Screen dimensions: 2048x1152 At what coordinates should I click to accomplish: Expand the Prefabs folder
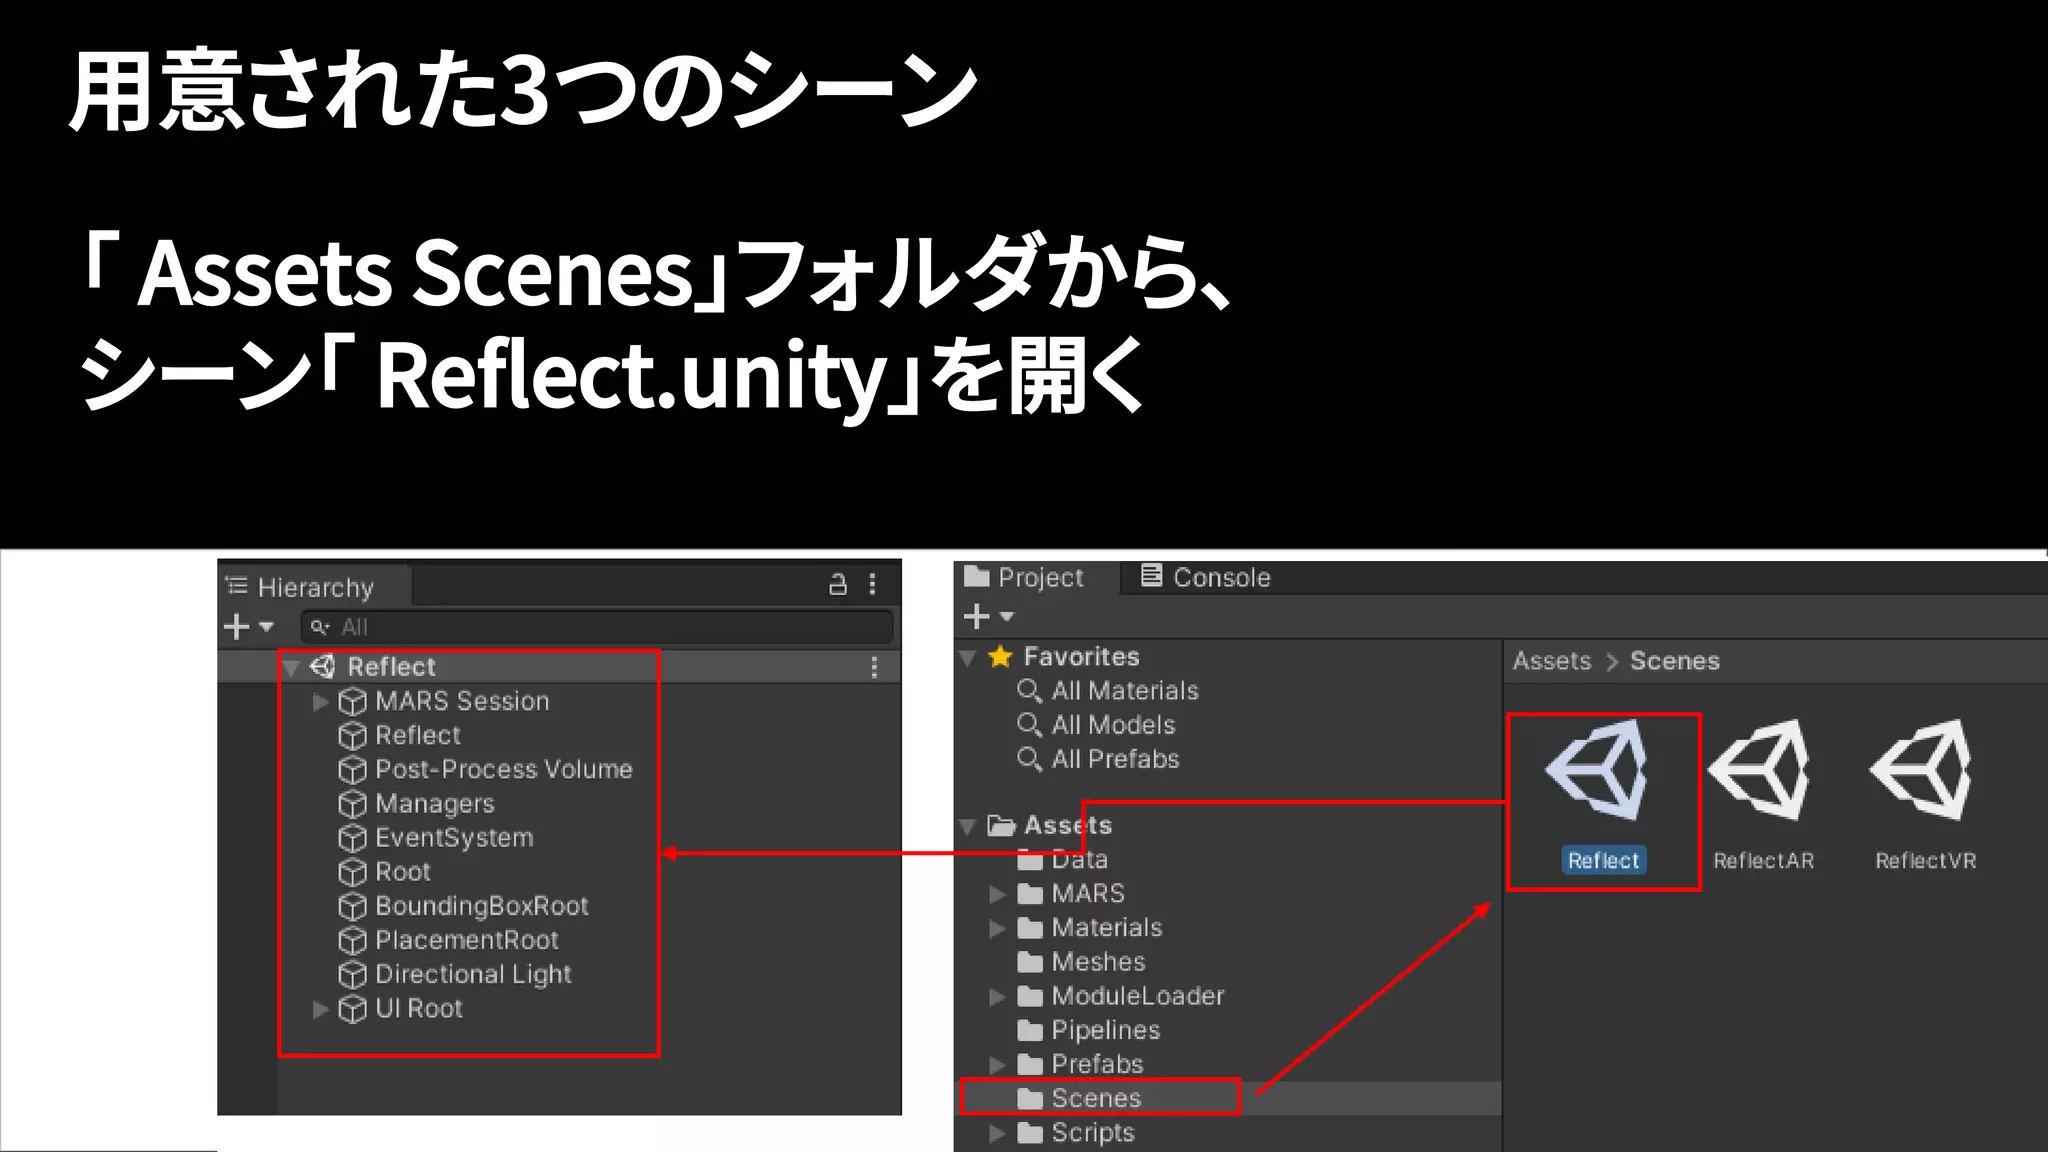click(x=997, y=1065)
